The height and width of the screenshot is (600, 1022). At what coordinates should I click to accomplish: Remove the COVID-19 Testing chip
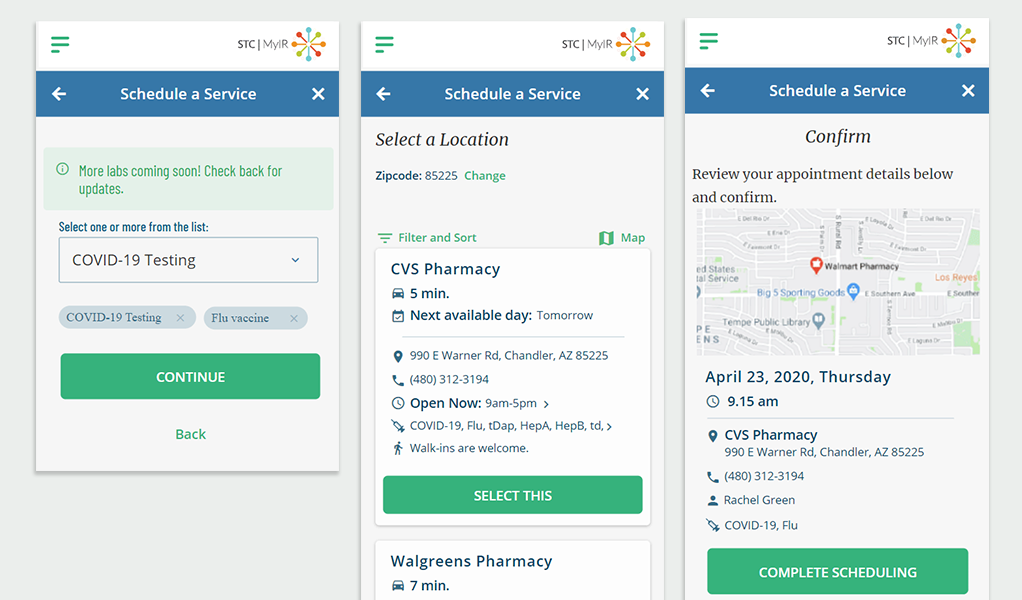pyautogui.click(x=180, y=318)
